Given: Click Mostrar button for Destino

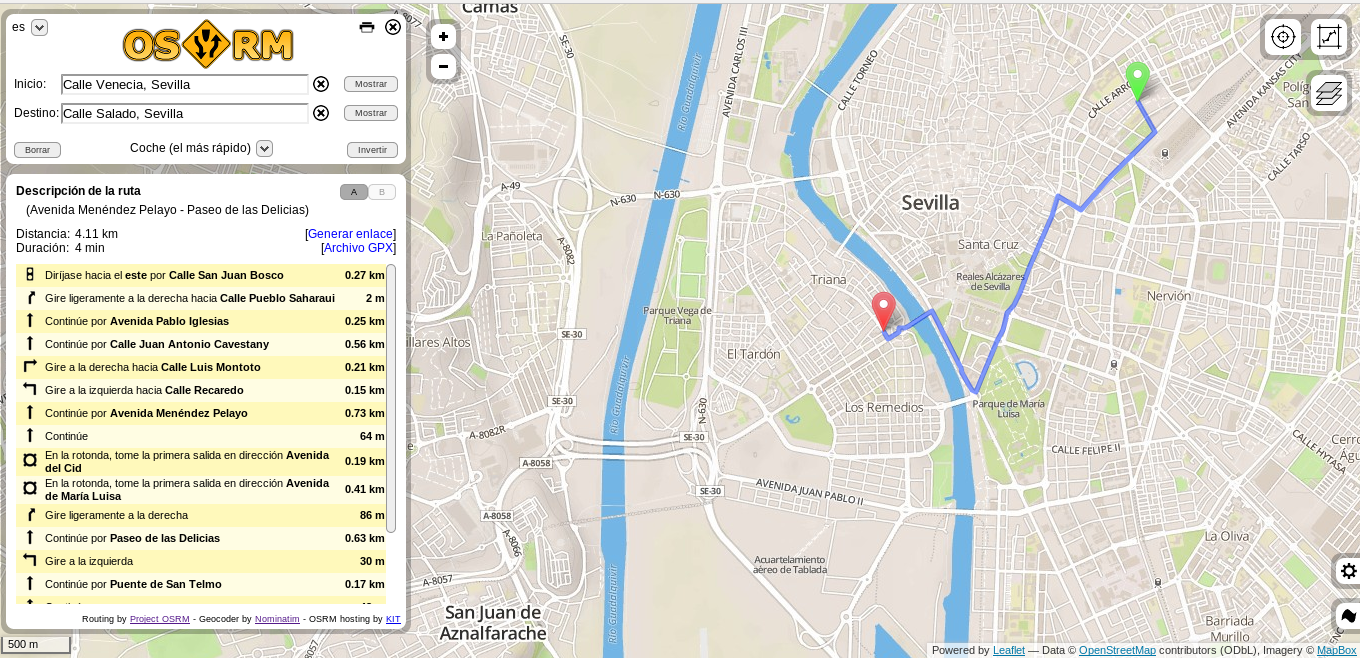Looking at the screenshot, I should coord(371,113).
